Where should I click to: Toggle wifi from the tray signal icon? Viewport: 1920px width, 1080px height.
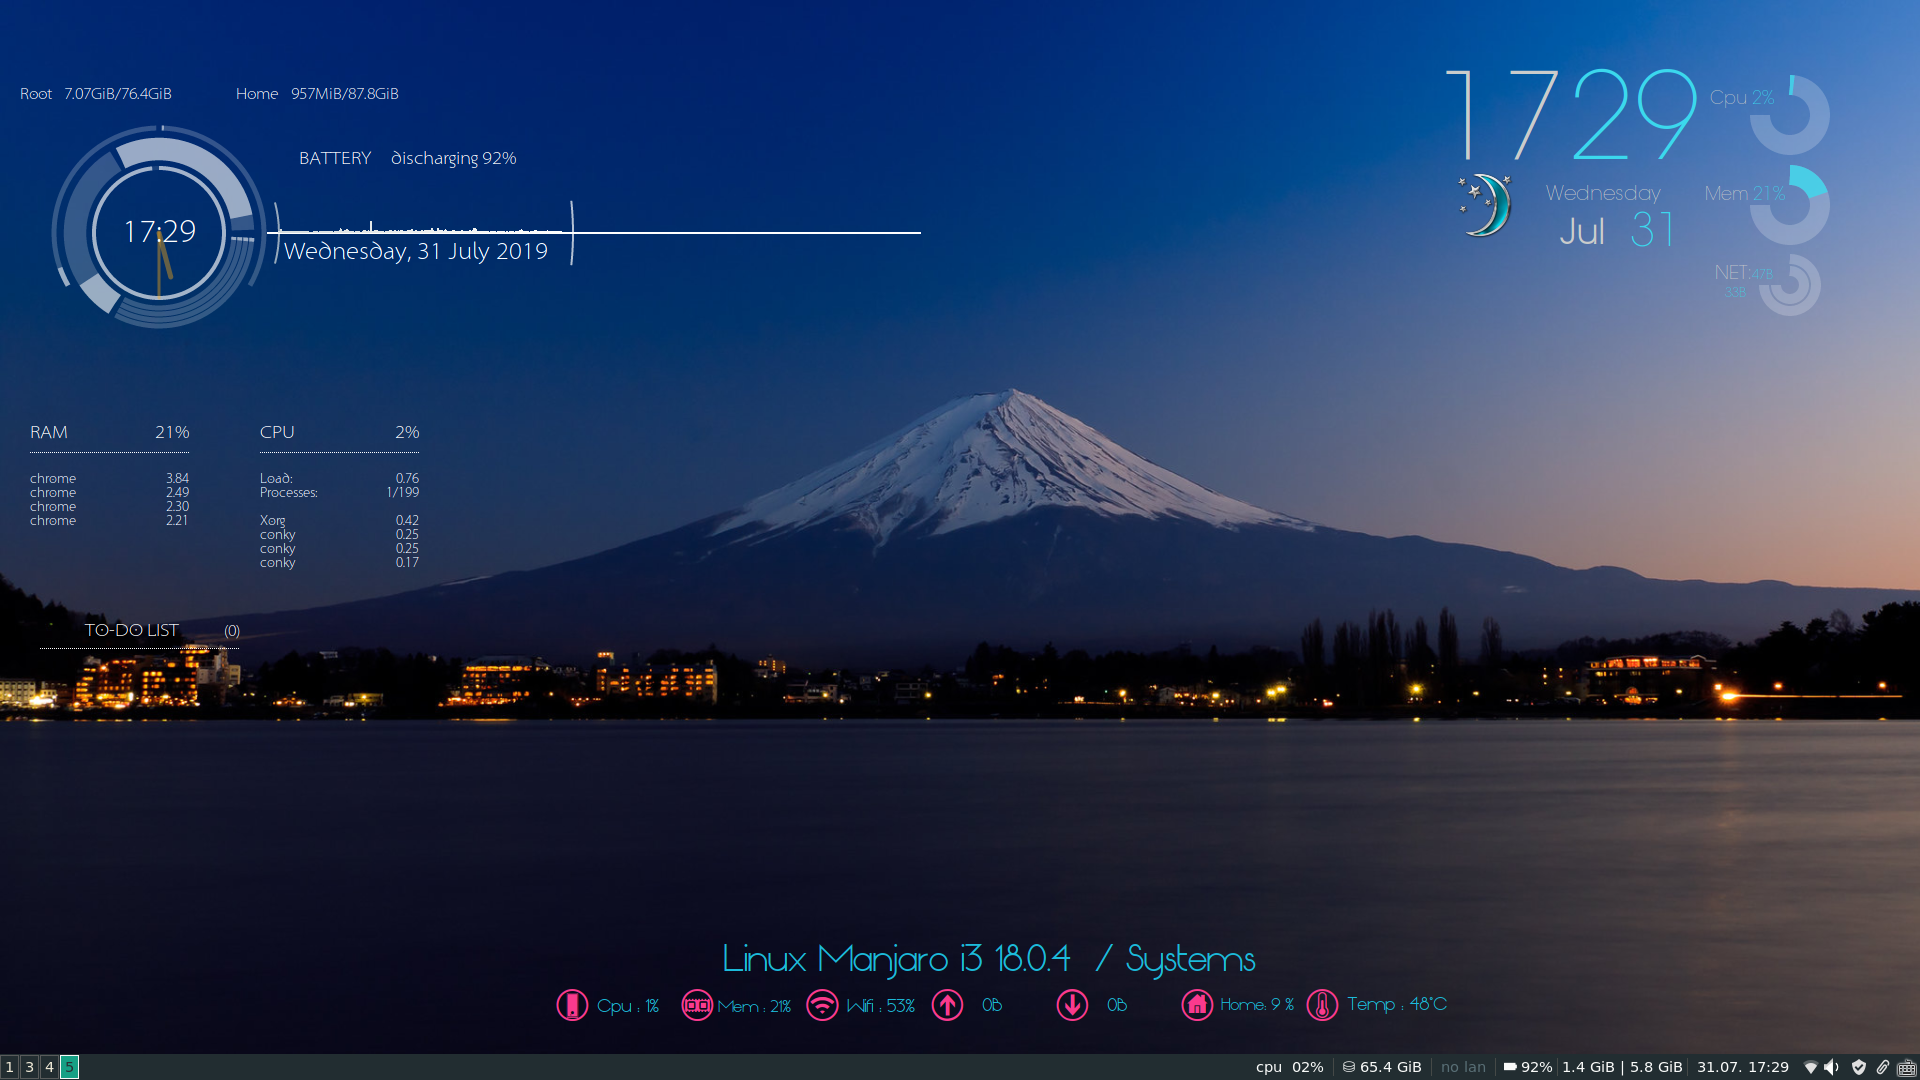click(1810, 1067)
